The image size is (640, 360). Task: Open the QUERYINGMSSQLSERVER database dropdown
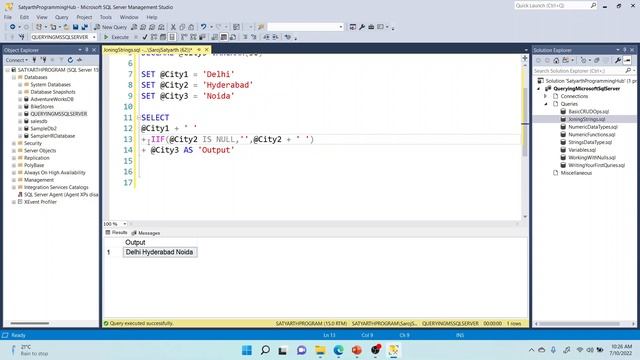[x=94, y=37]
